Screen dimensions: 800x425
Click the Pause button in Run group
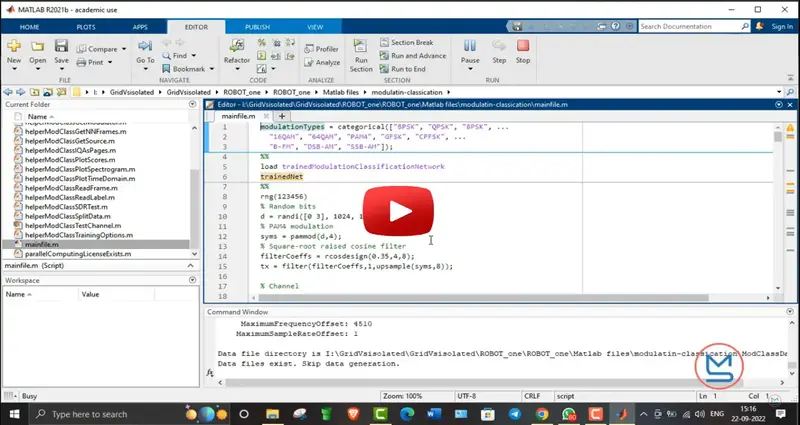(x=469, y=50)
